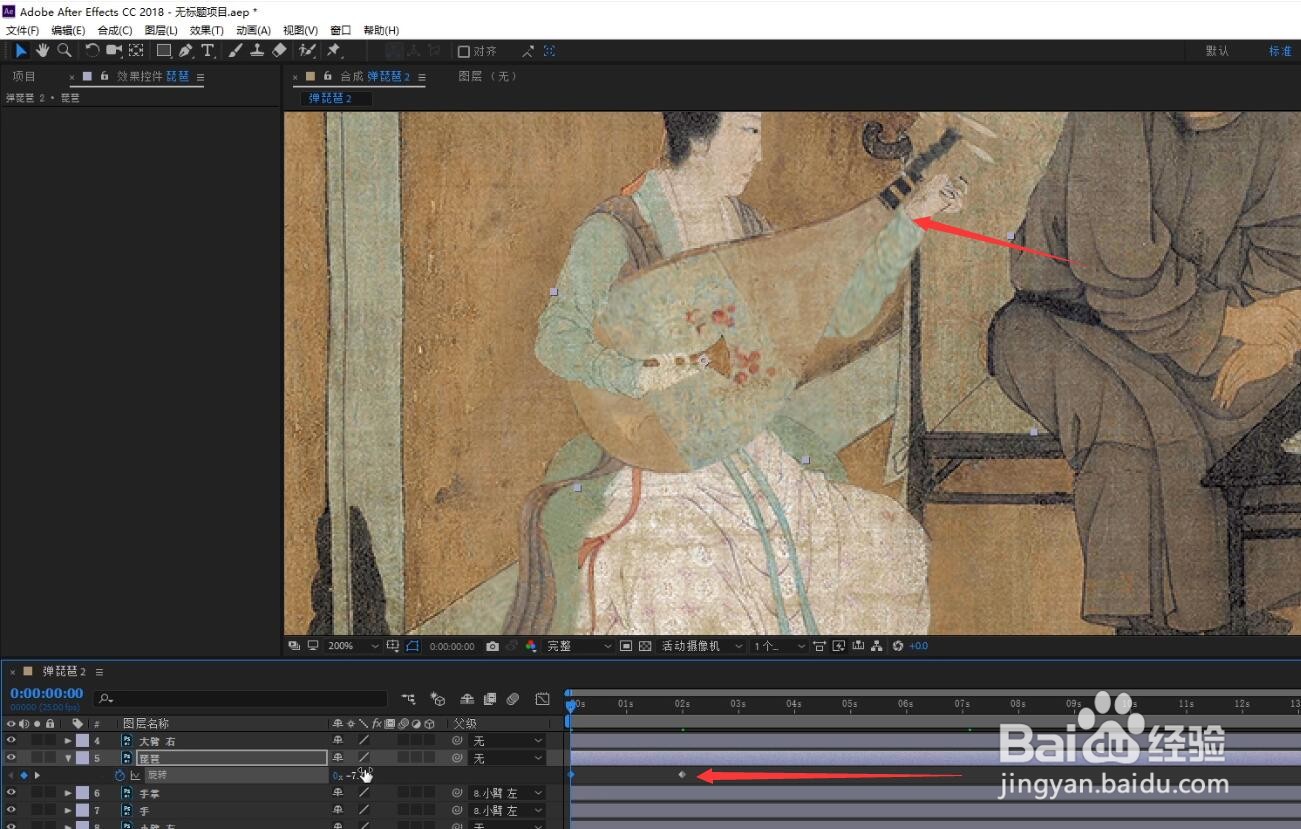Open the 效果(T) menu
This screenshot has width=1301, height=829.
[x=206, y=31]
